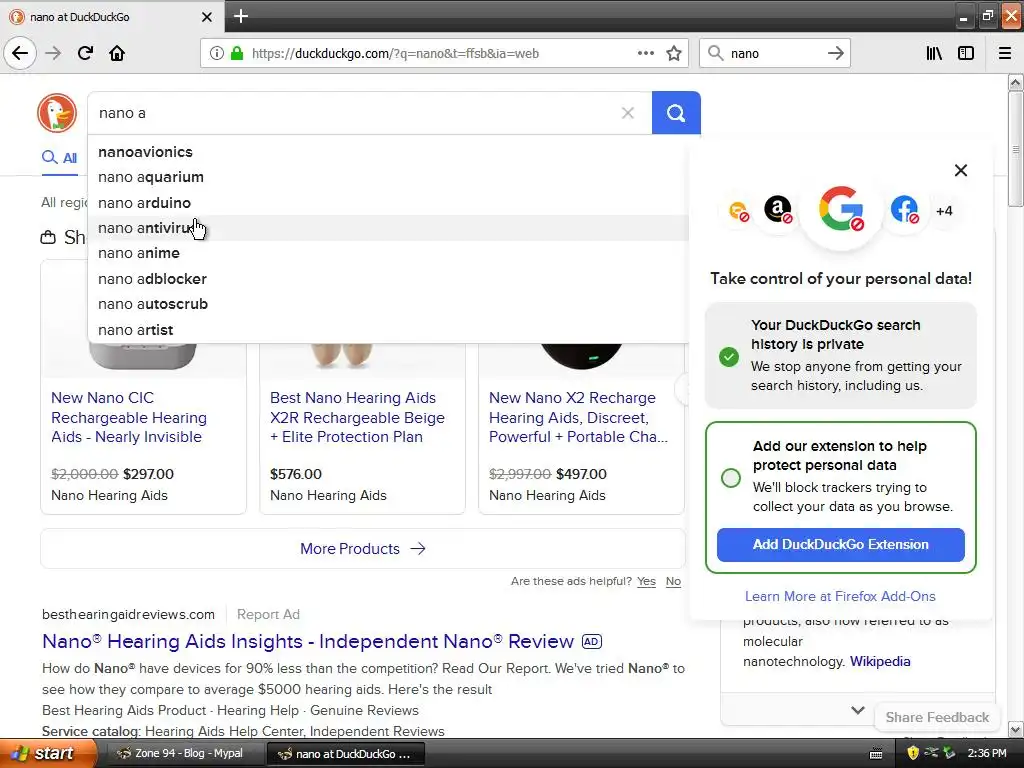Click the blue search magnifier button
This screenshot has width=1024, height=768.
click(x=676, y=113)
